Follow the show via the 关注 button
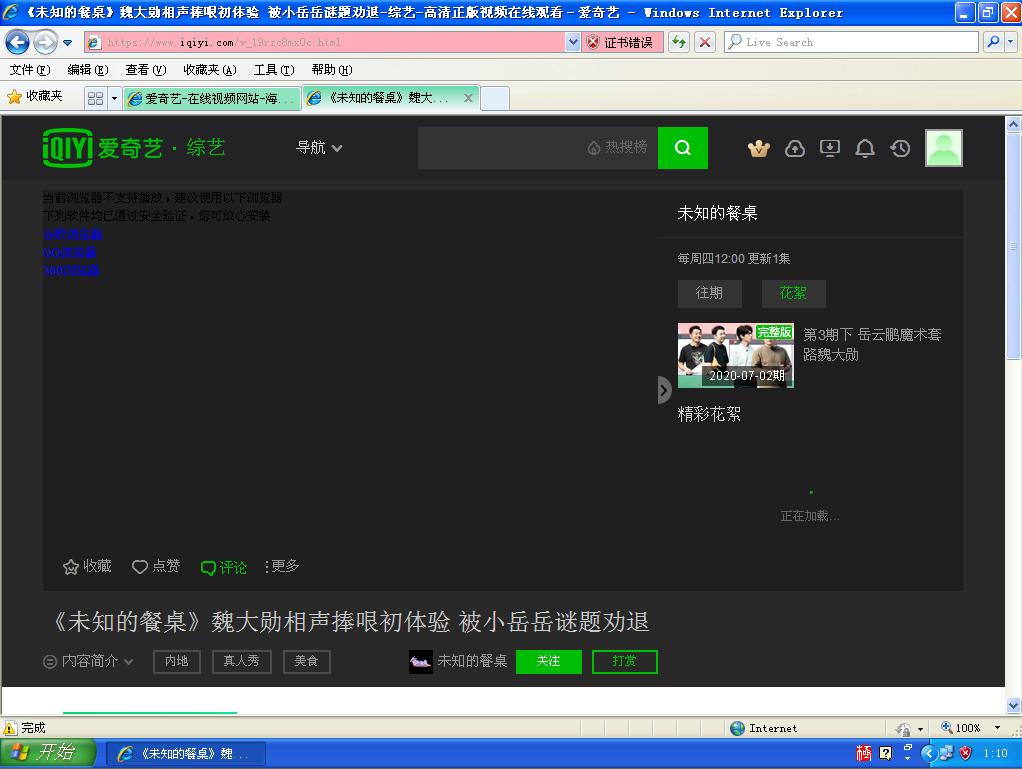Viewport: 1022px width, 769px height. pos(548,662)
